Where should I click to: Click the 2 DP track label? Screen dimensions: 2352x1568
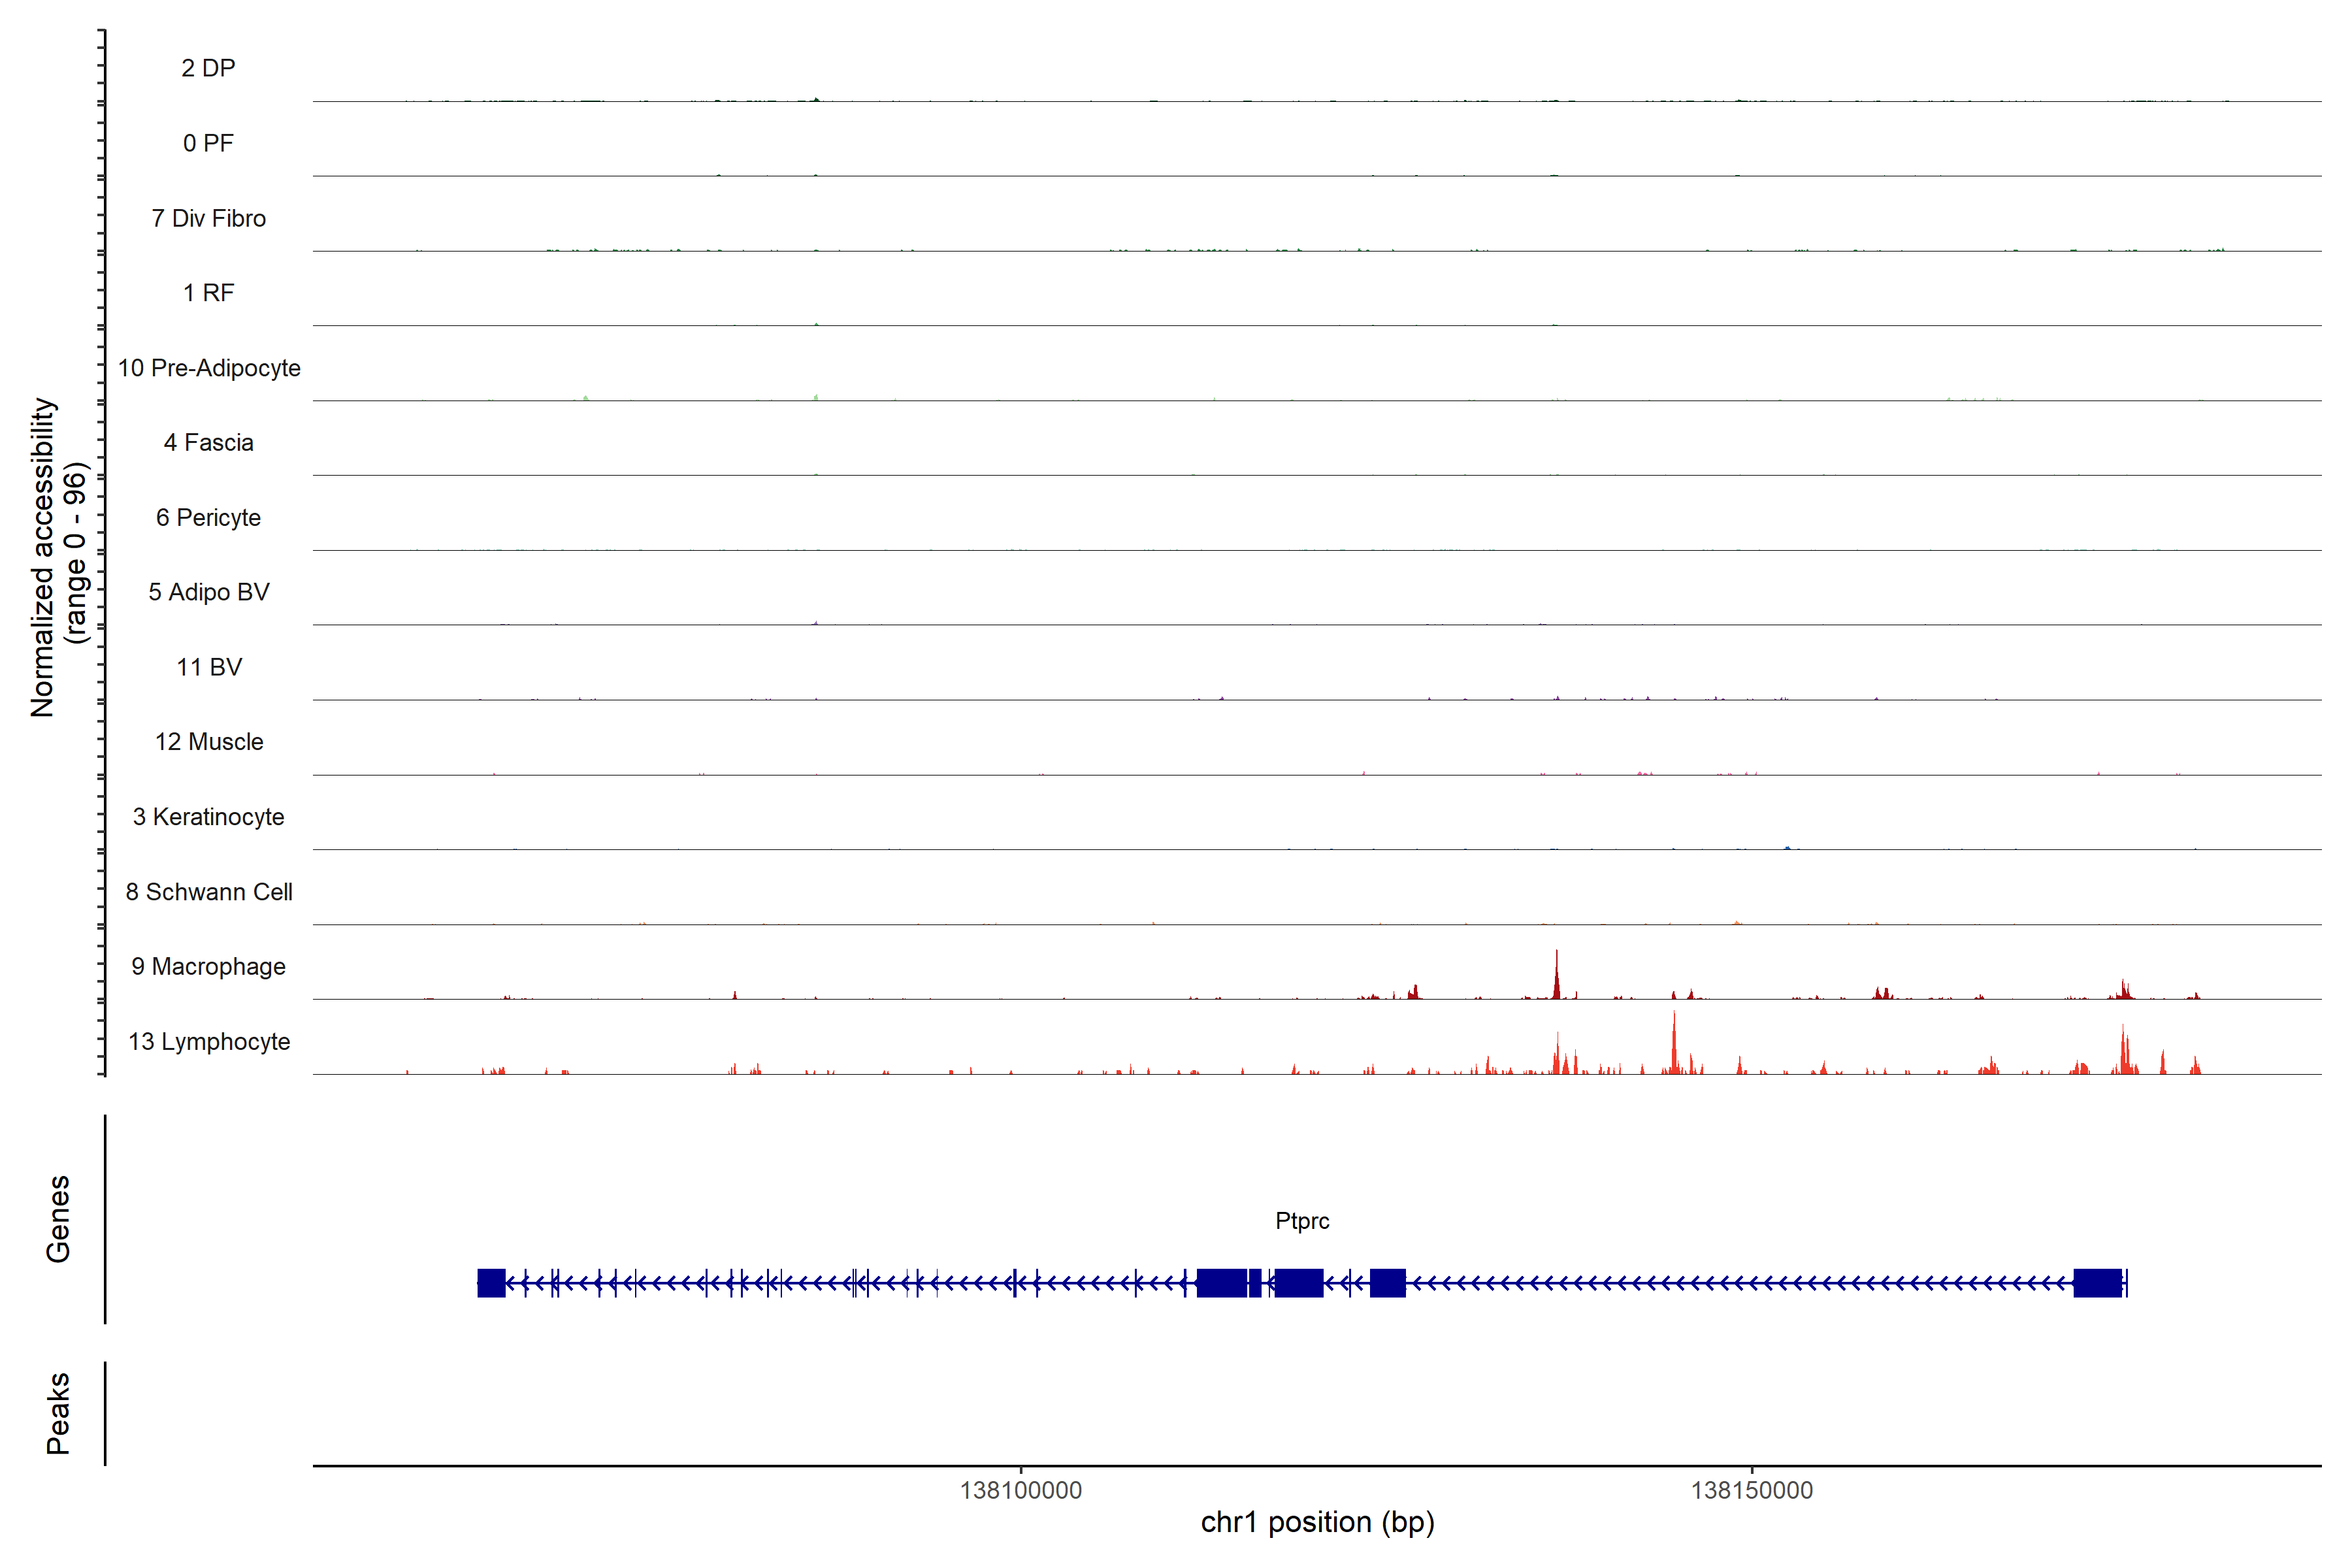(208, 68)
